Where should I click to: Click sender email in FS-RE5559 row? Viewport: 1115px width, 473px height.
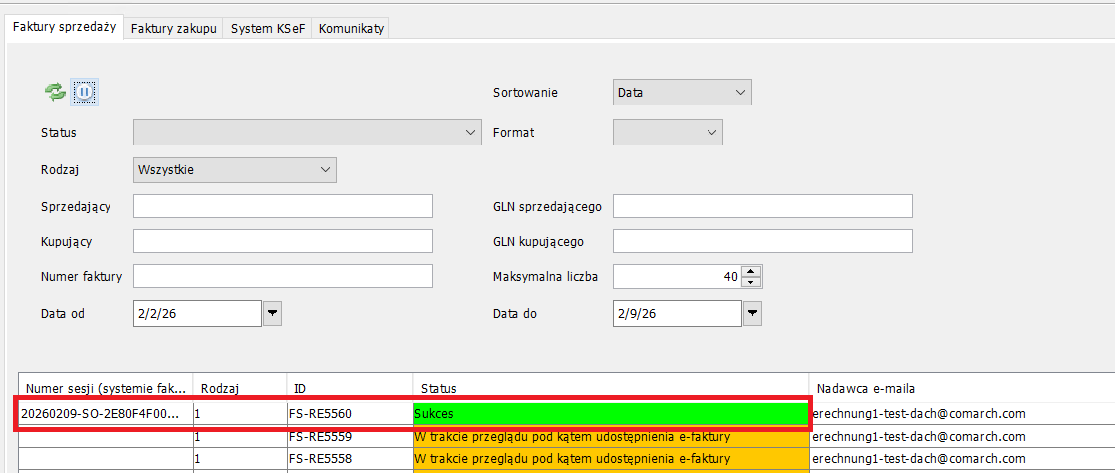point(961,436)
